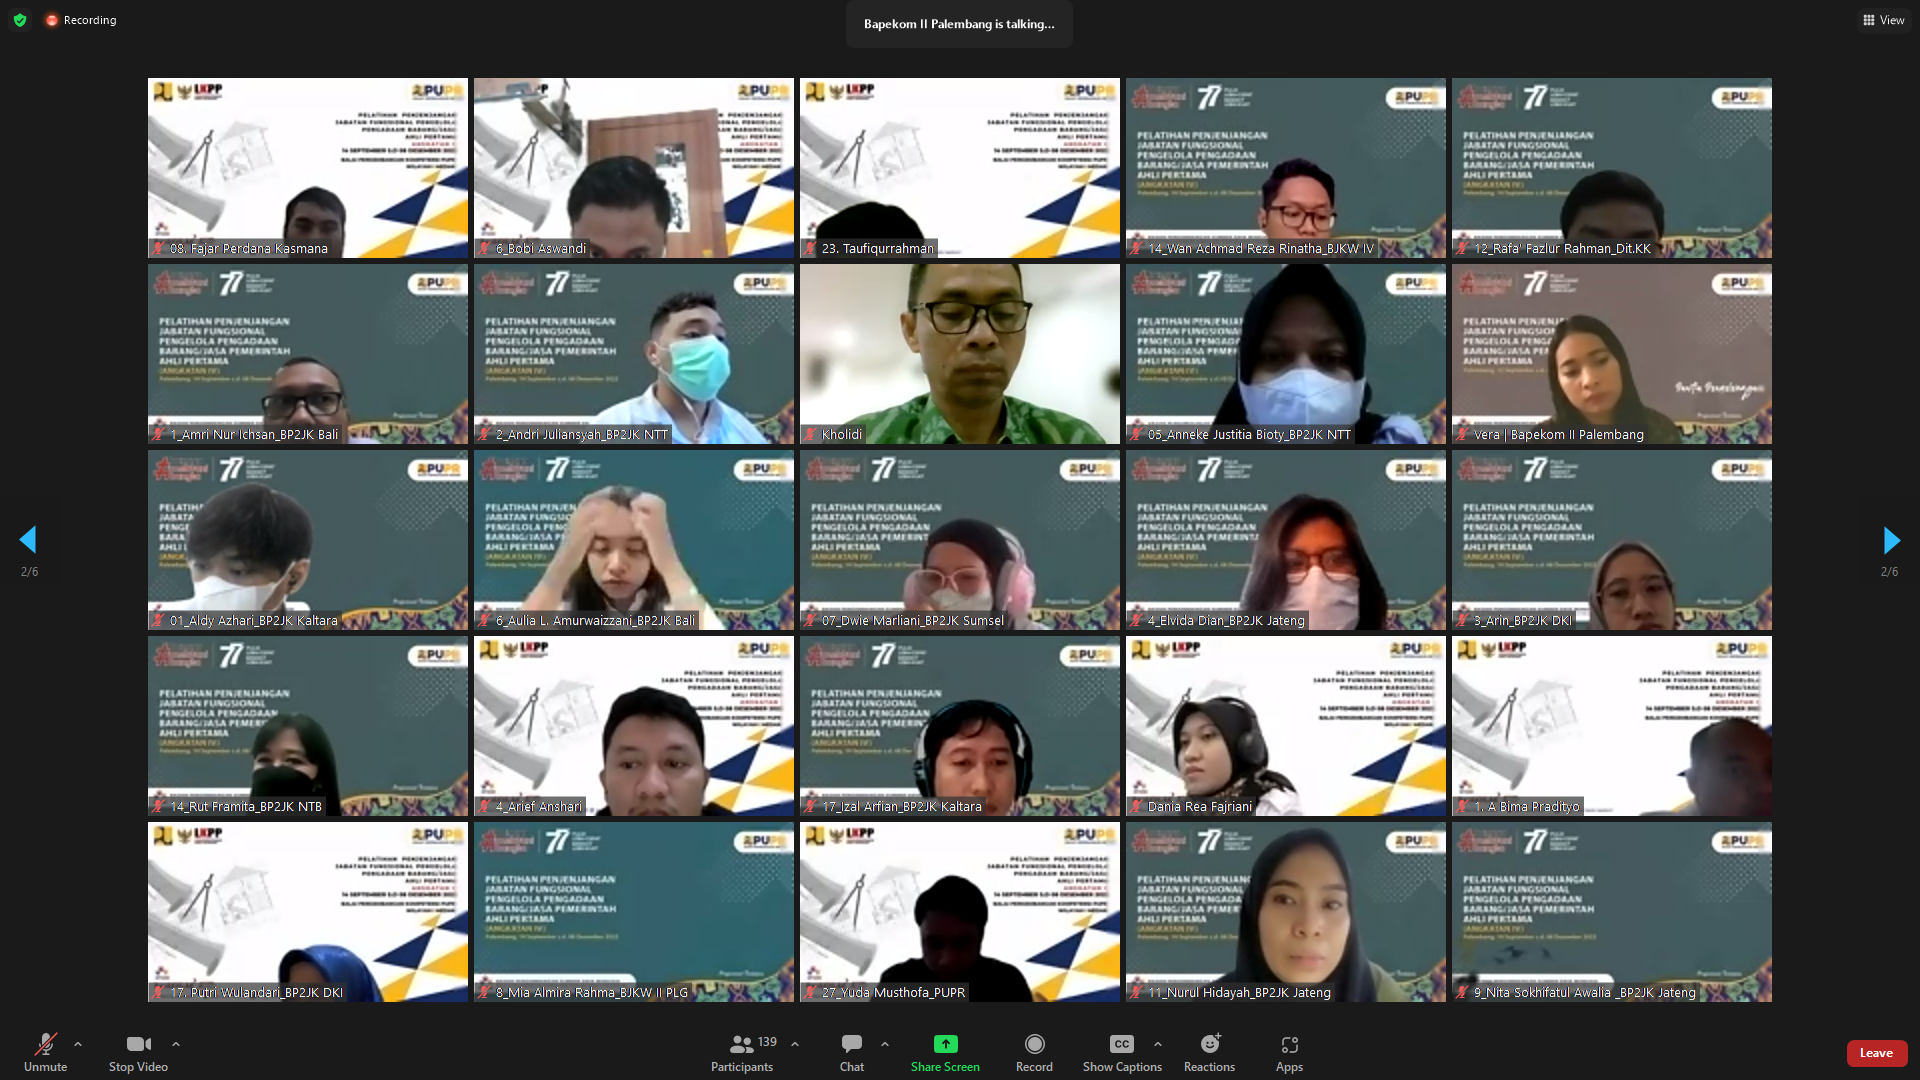Start recording with the Record button

click(x=1034, y=1052)
